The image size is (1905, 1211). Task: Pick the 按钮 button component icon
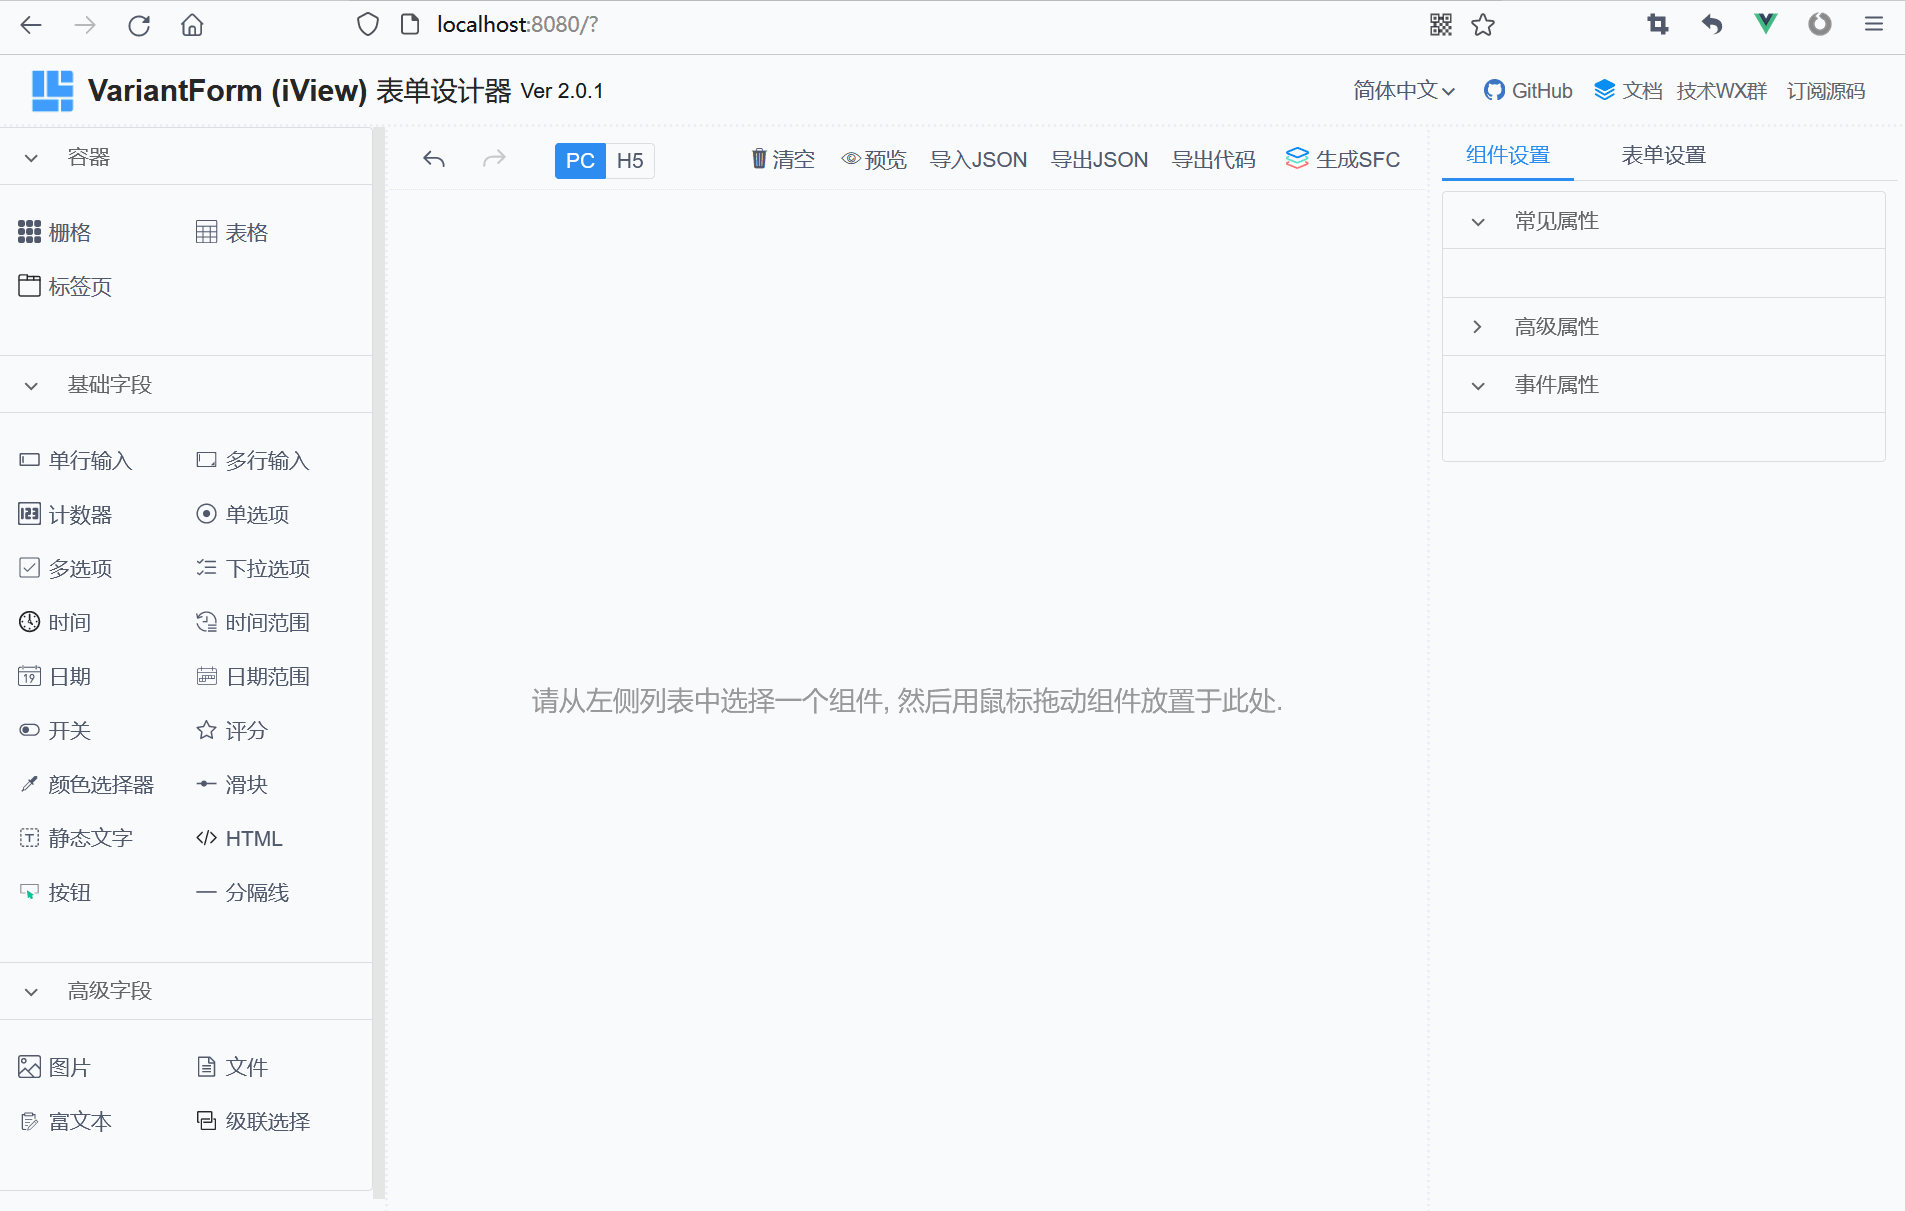coord(30,892)
